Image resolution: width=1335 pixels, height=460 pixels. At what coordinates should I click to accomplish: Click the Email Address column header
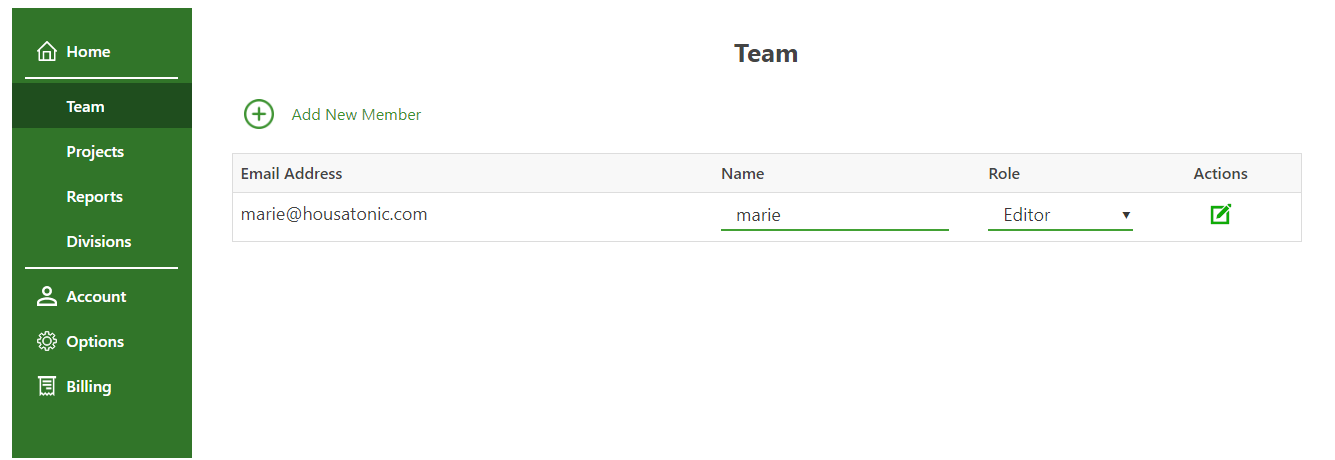point(291,173)
